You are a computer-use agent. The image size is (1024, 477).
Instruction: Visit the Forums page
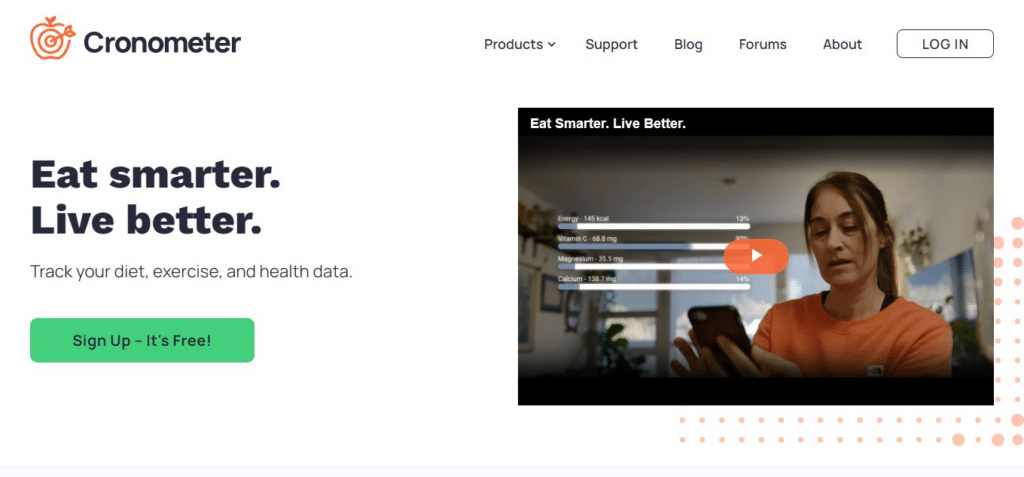pyautogui.click(x=763, y=44)
